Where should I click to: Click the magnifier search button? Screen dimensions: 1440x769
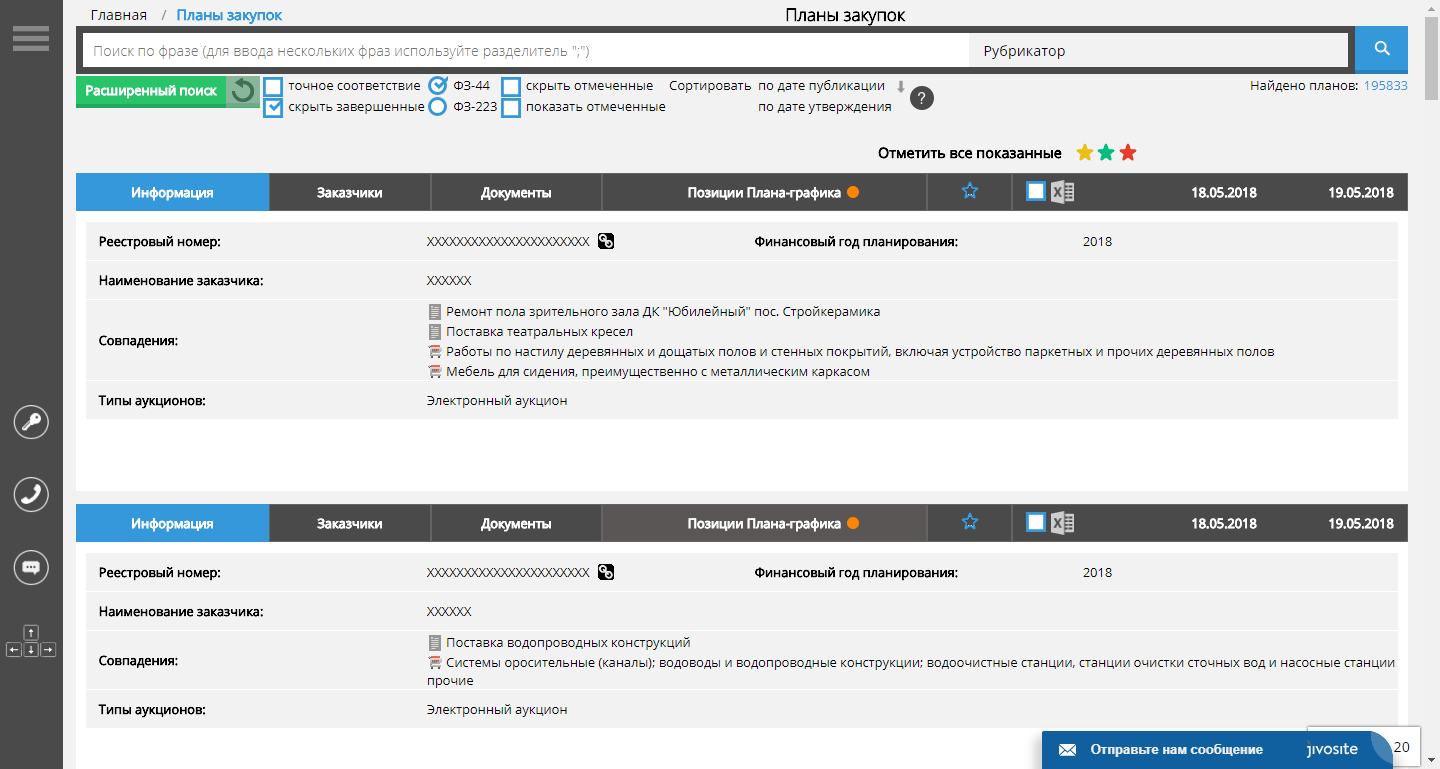coord(1382,49)
